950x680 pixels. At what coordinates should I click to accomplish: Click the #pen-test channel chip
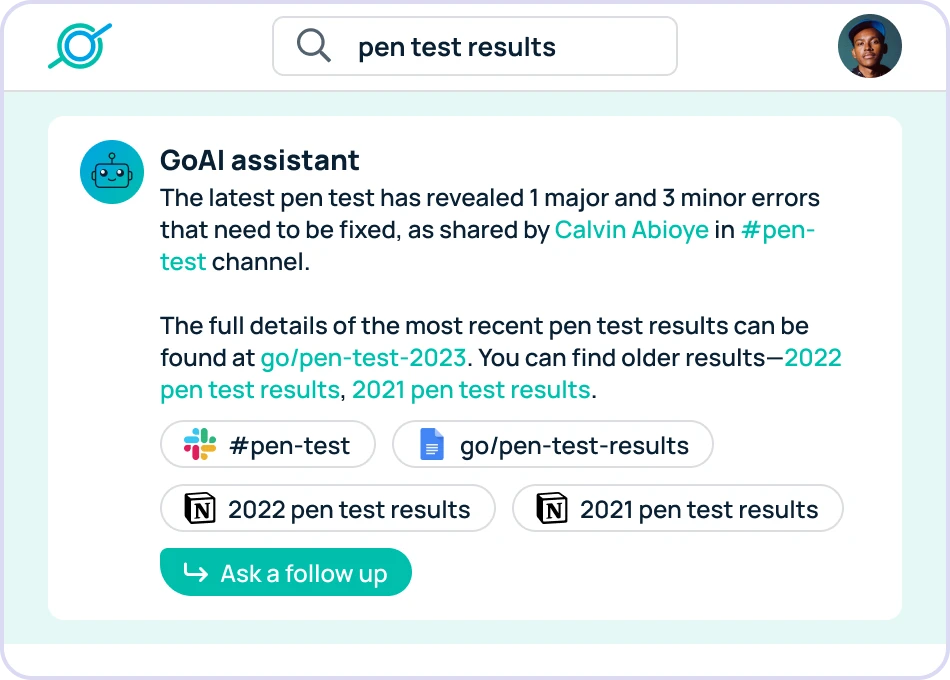(x=268, y=444)
